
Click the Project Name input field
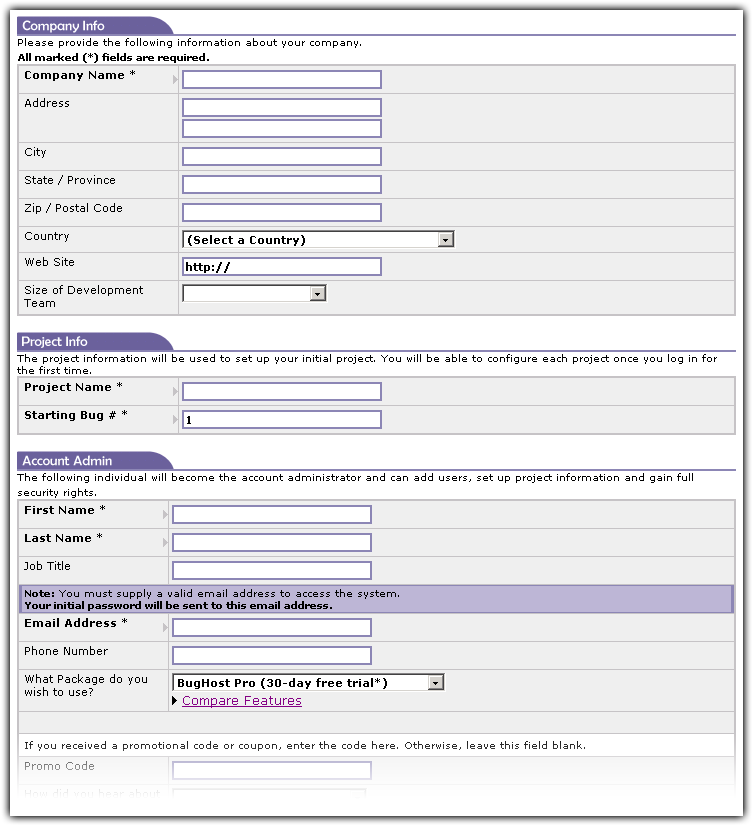[x=281, y=392]
